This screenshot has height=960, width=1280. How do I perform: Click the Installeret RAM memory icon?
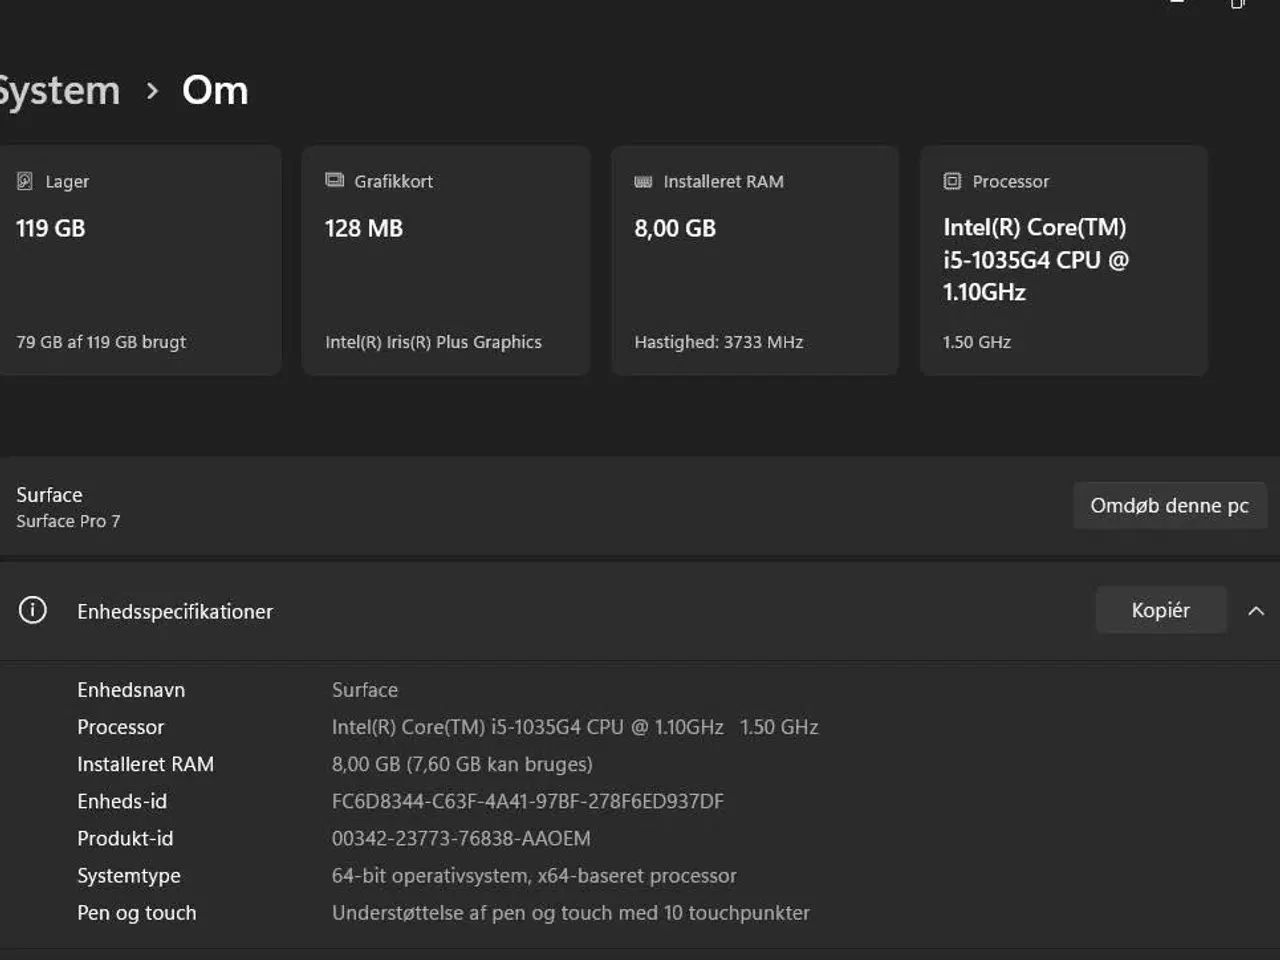[643, 181]
